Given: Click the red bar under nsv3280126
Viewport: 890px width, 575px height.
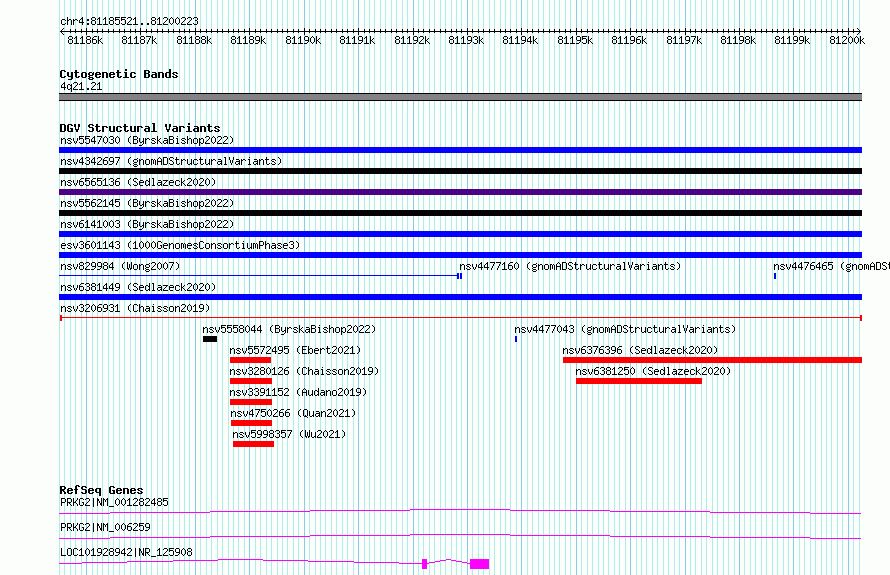Looking at the screenshot, I should (251, 381).
